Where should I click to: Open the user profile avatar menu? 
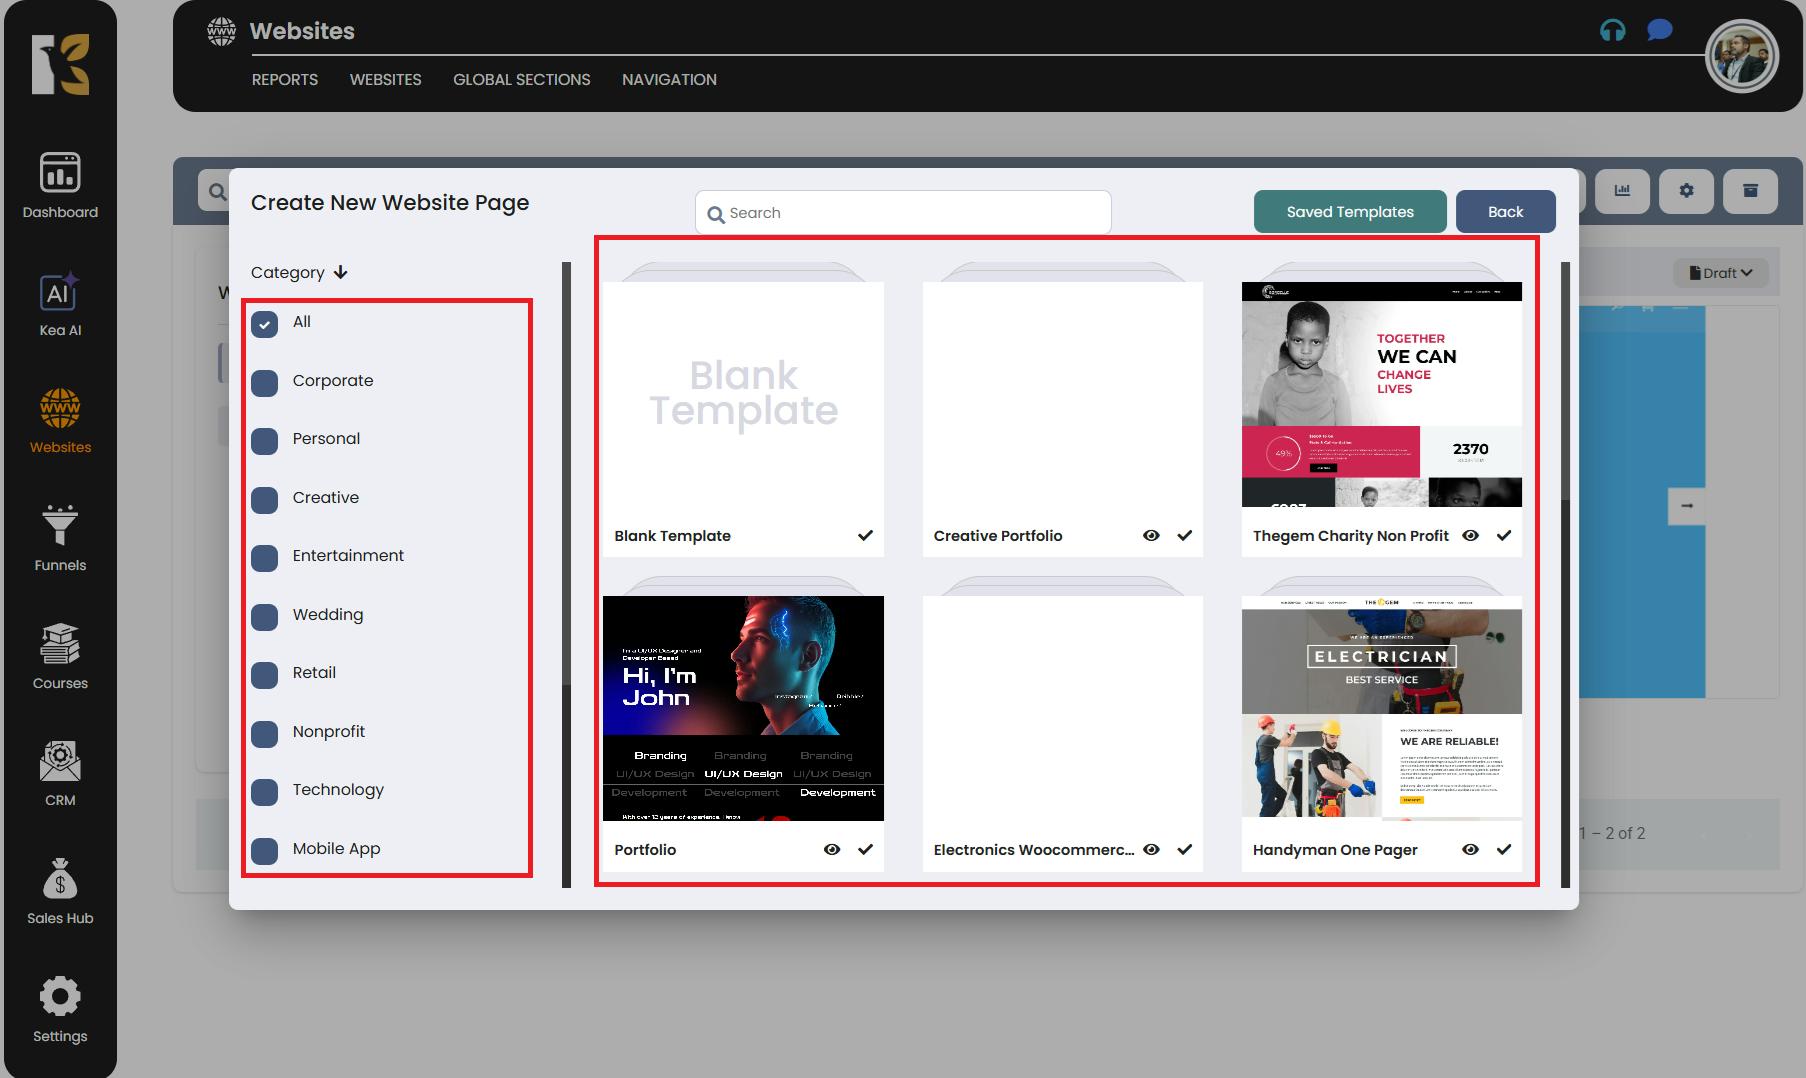coord(1740,57)
